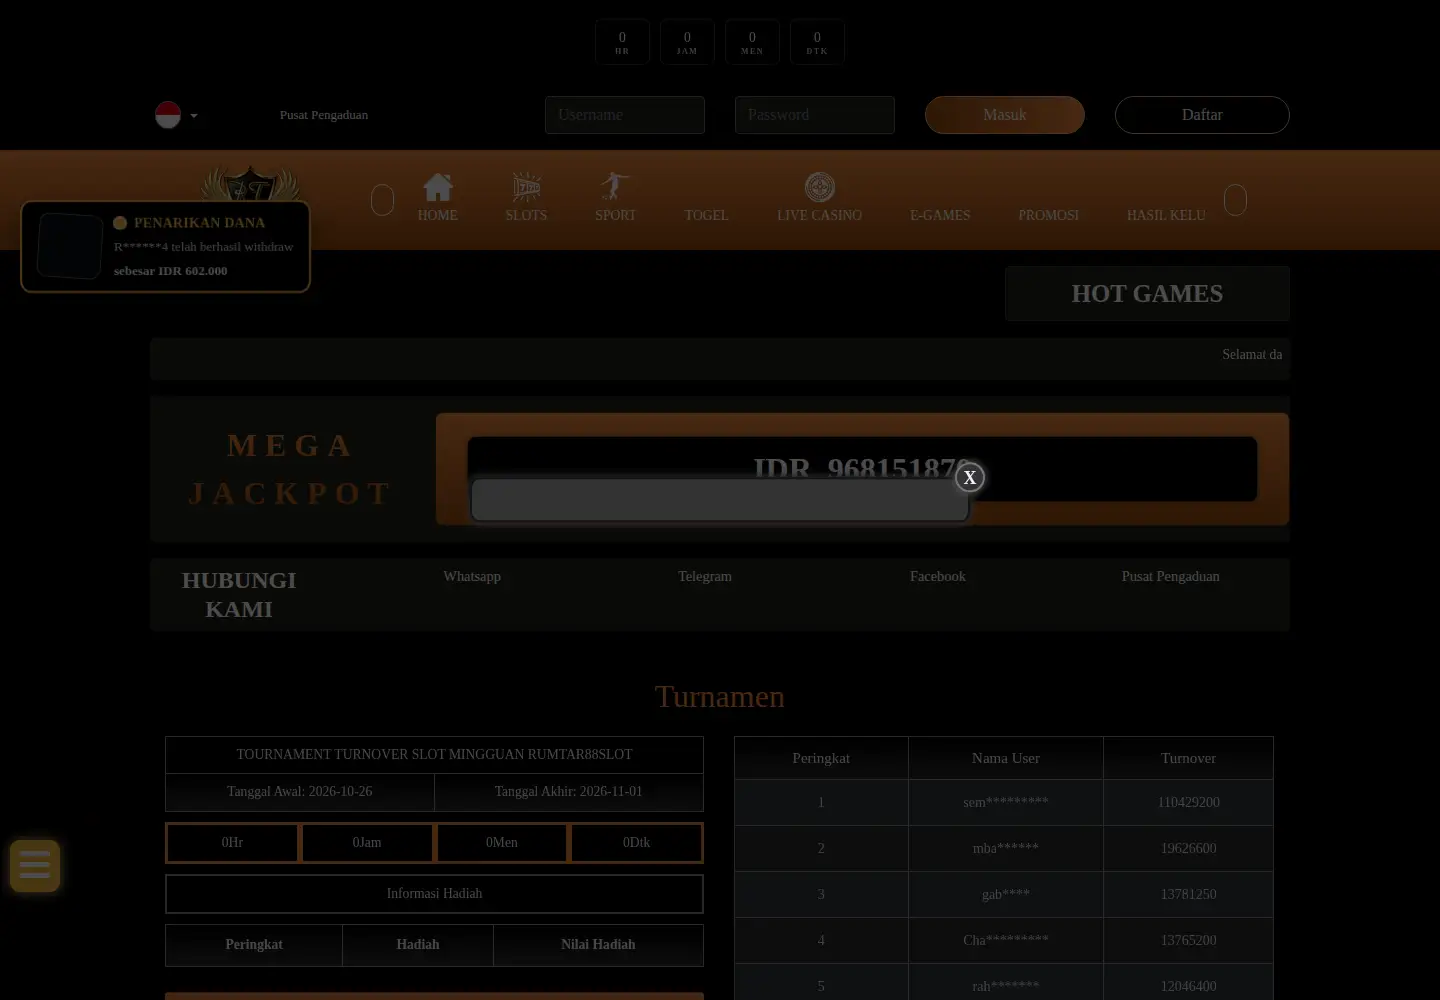The width and height of the screenshot is (1440, 1000).
Task: Click the Tanggal Awal 2026-10-26 cell
Action: tap(300, 792)
